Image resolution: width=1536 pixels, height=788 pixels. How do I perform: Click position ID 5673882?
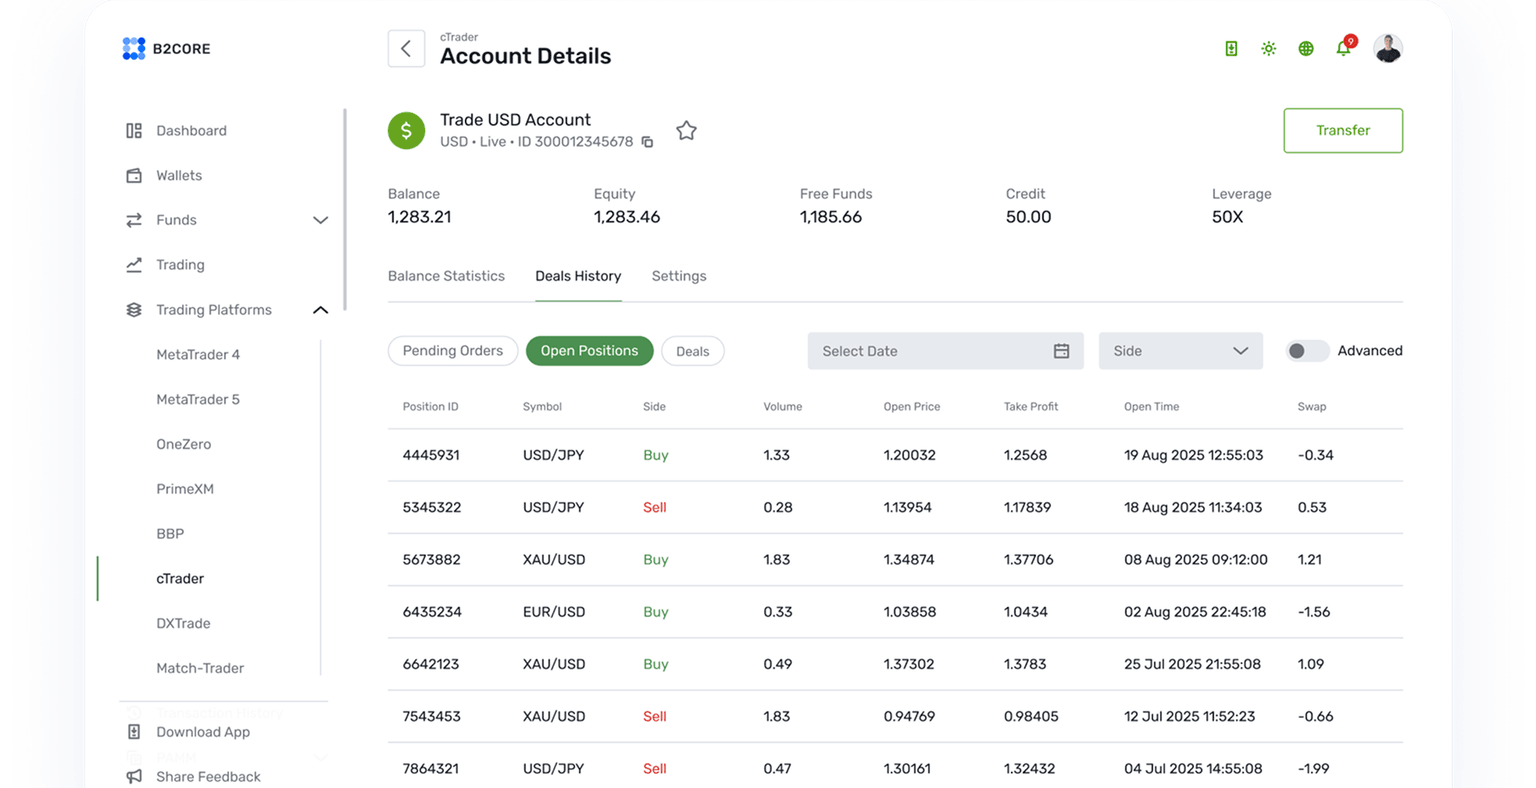(432, 560)
